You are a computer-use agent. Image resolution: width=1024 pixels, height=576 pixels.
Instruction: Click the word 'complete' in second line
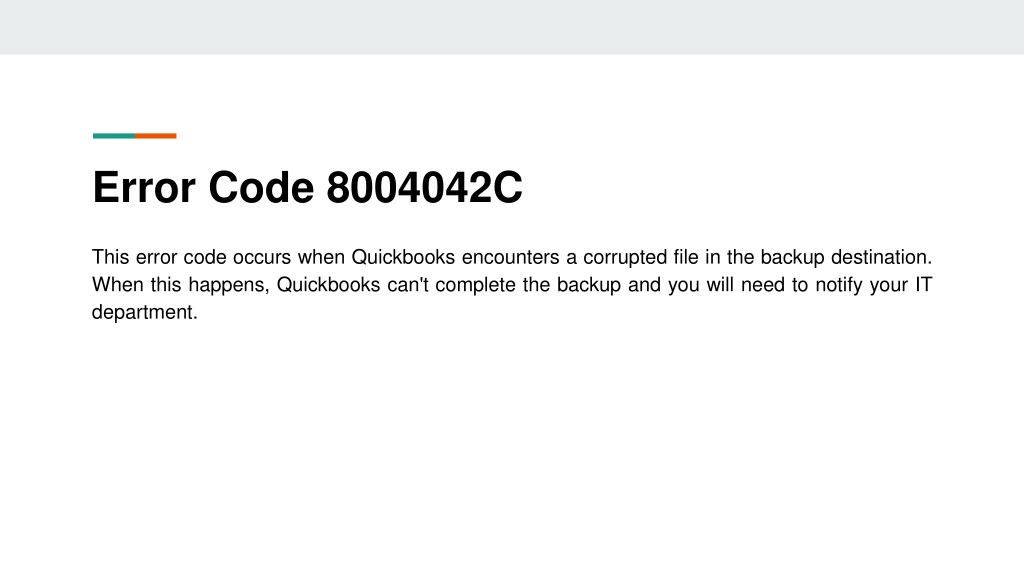click(475, 286)
